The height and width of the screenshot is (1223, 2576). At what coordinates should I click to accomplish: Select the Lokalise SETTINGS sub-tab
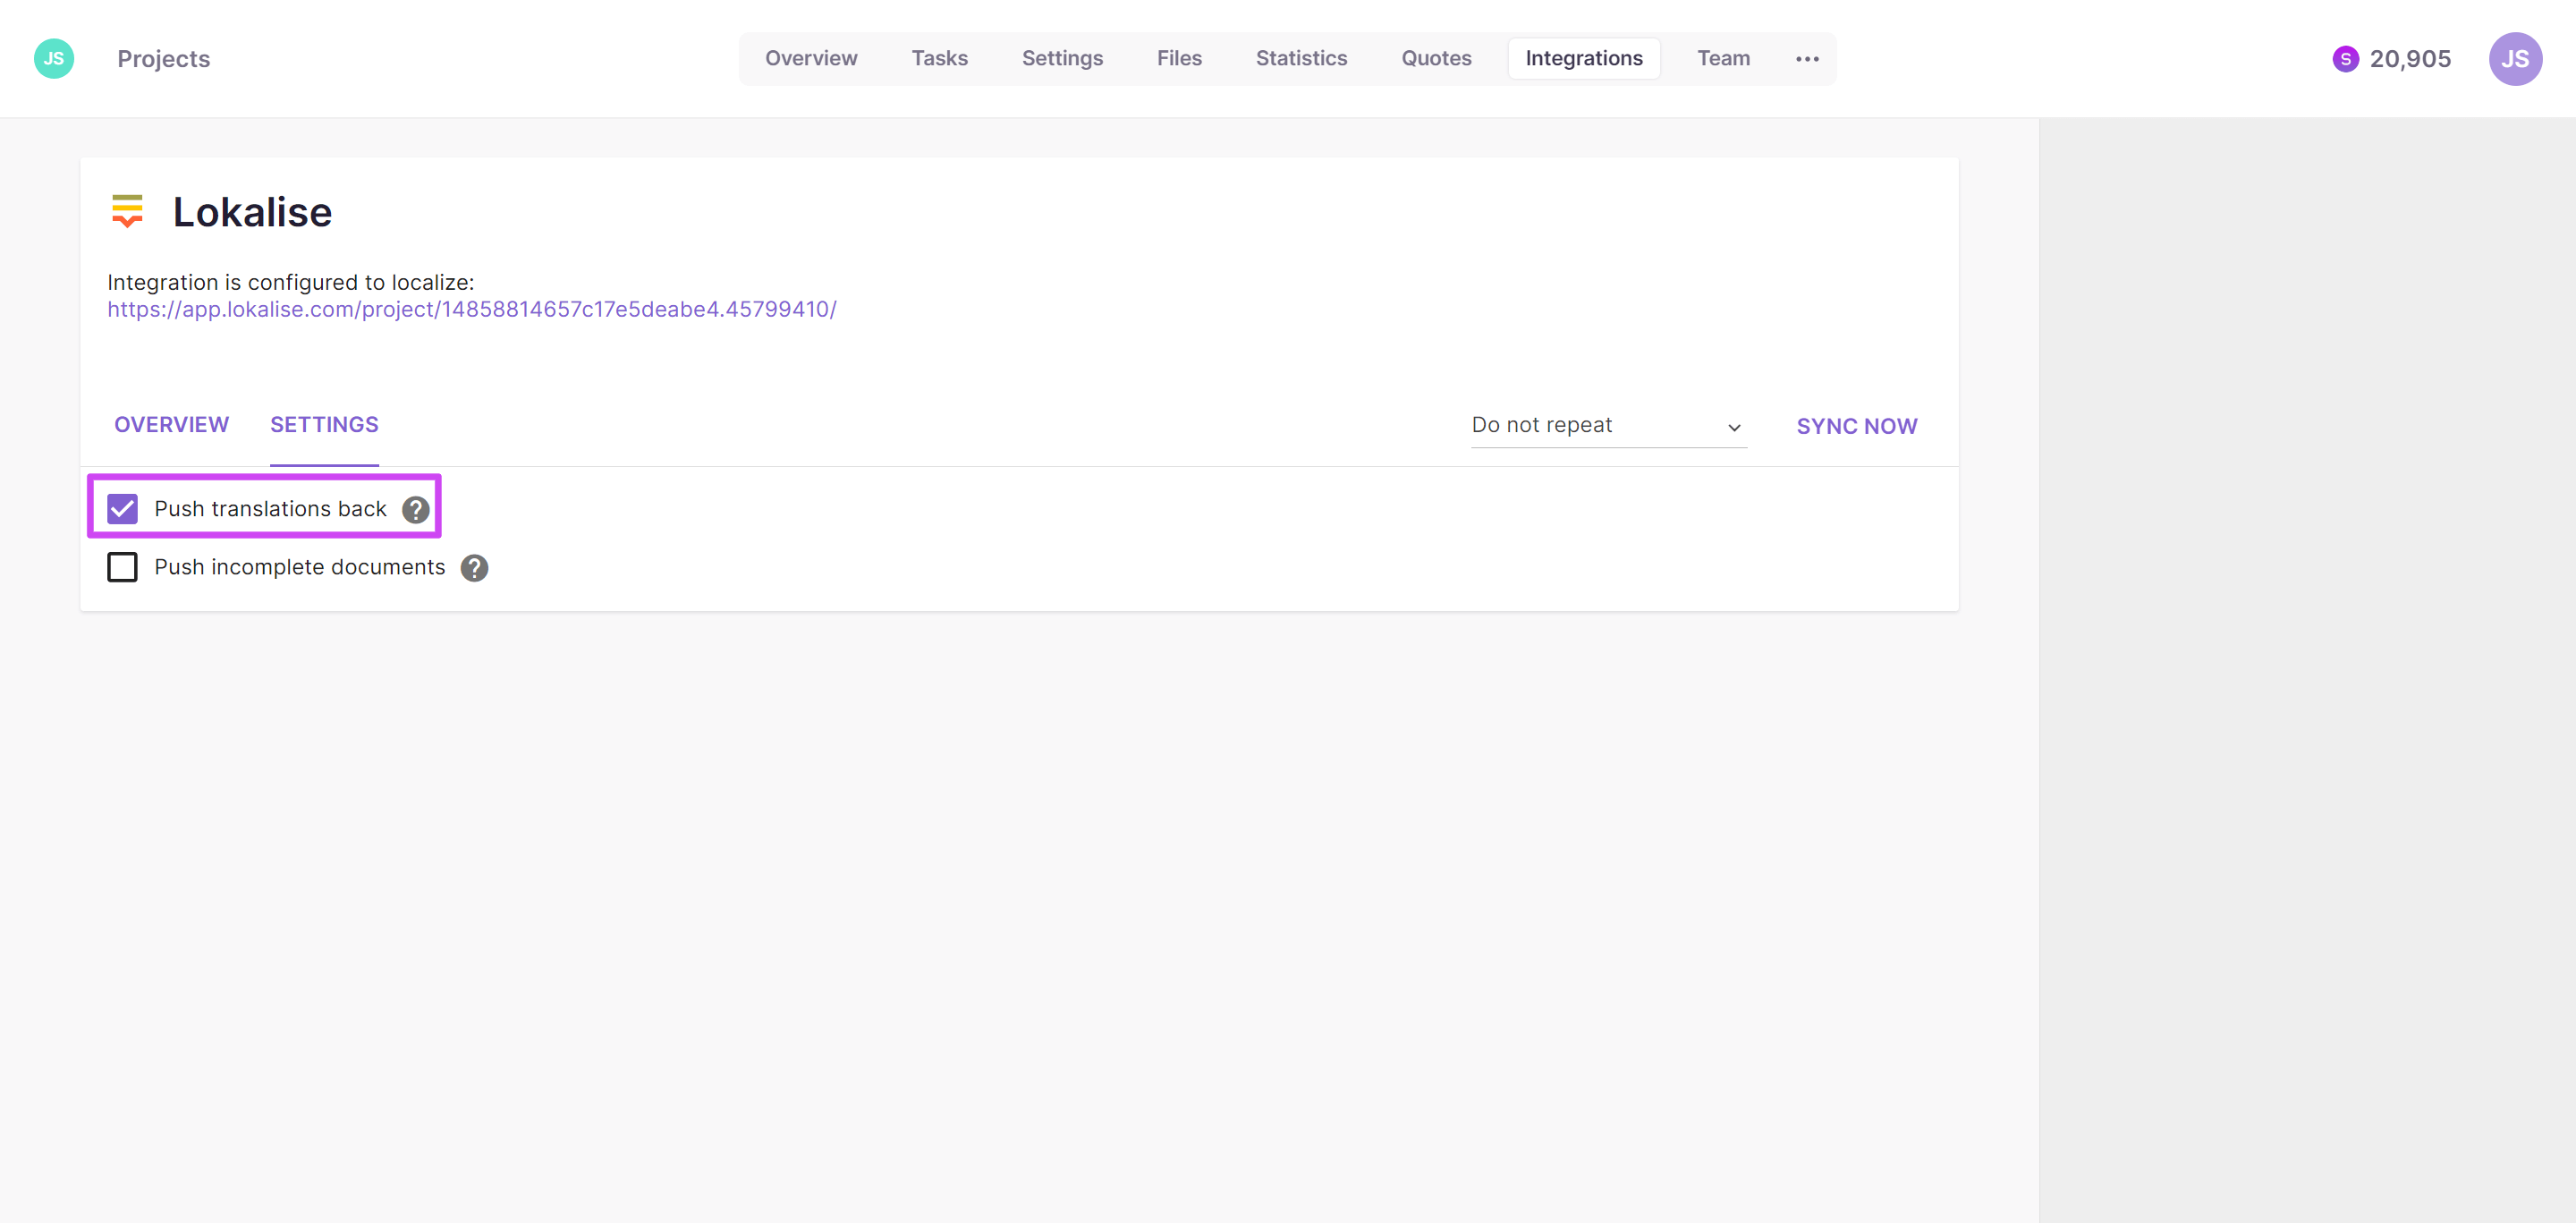(324, 425)
